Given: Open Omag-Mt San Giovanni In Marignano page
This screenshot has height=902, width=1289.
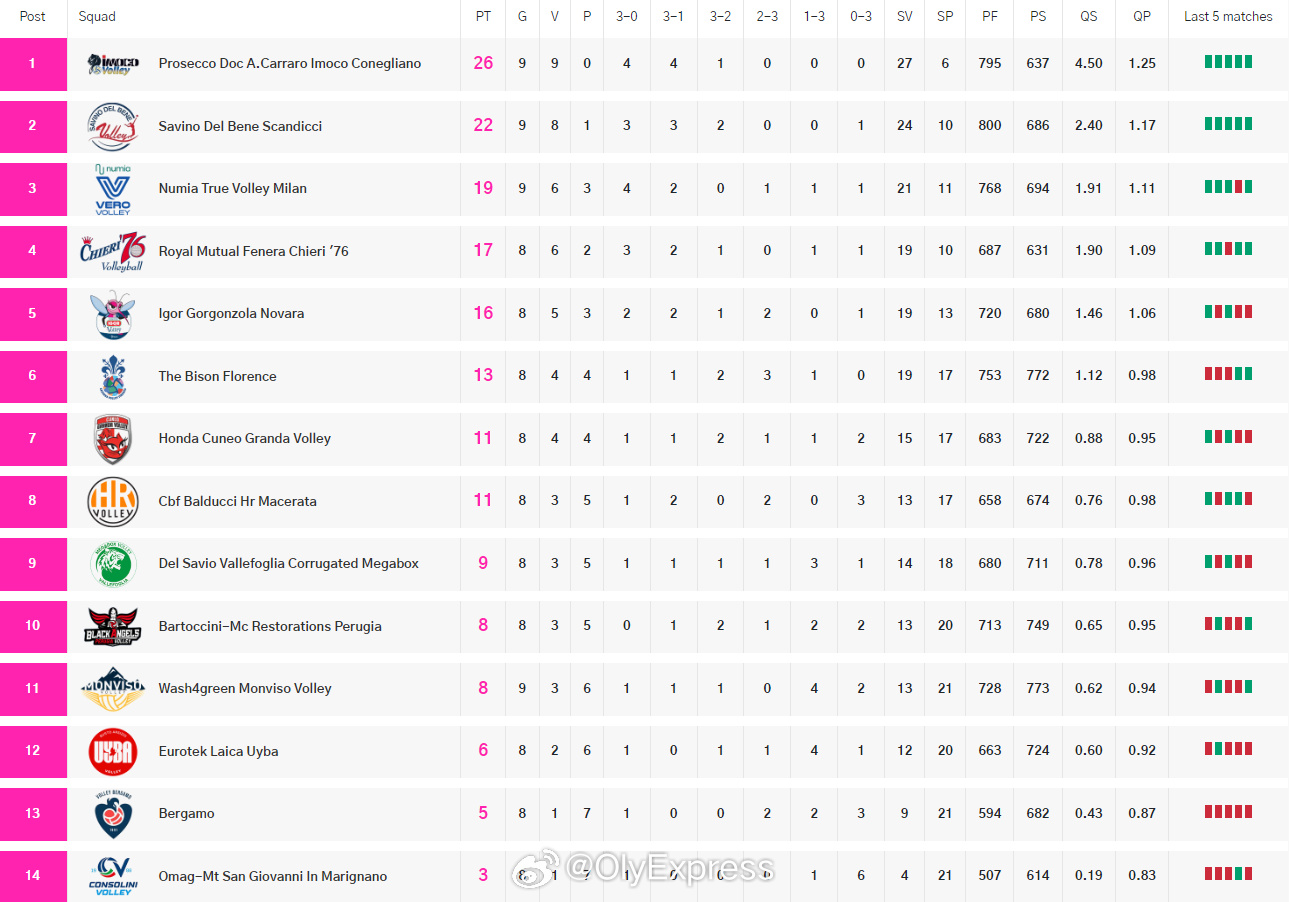Looking at the screenshot, I should [x=273, y=876].
